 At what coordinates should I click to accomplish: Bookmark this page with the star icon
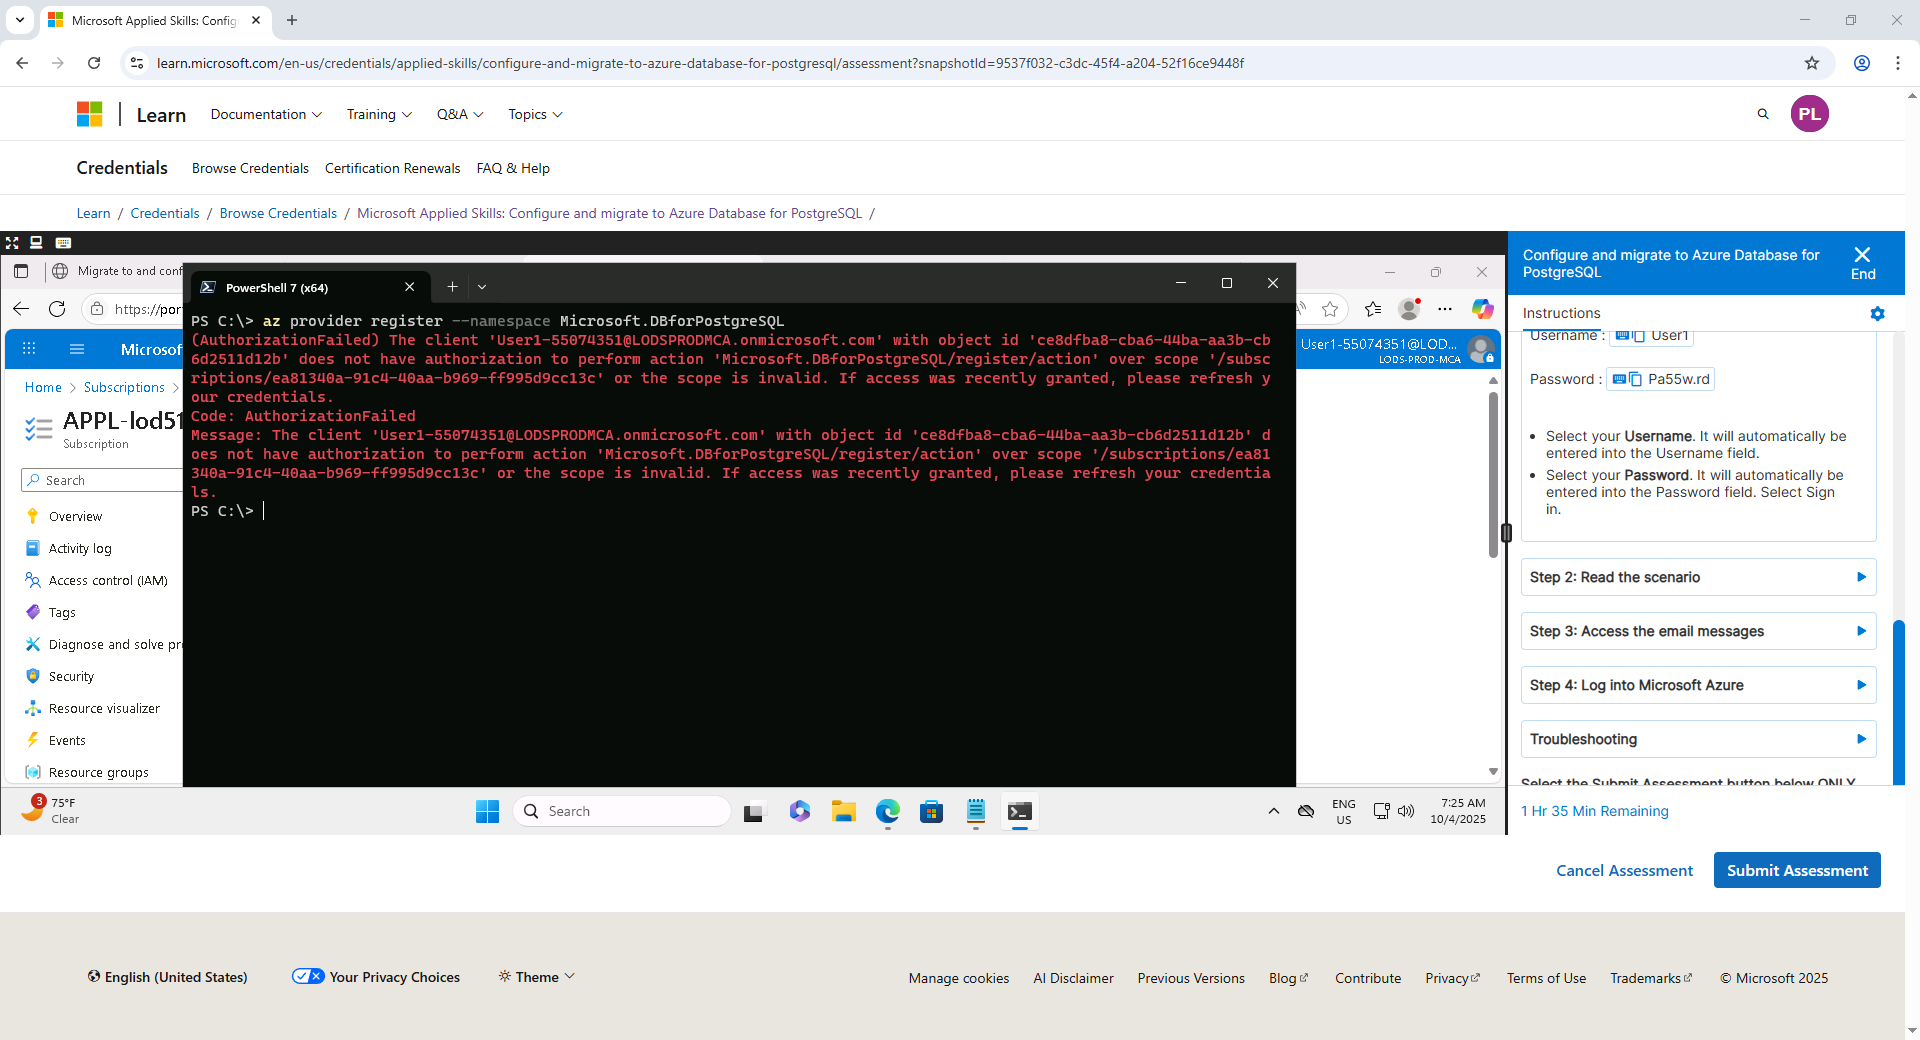pos(1812,63)
